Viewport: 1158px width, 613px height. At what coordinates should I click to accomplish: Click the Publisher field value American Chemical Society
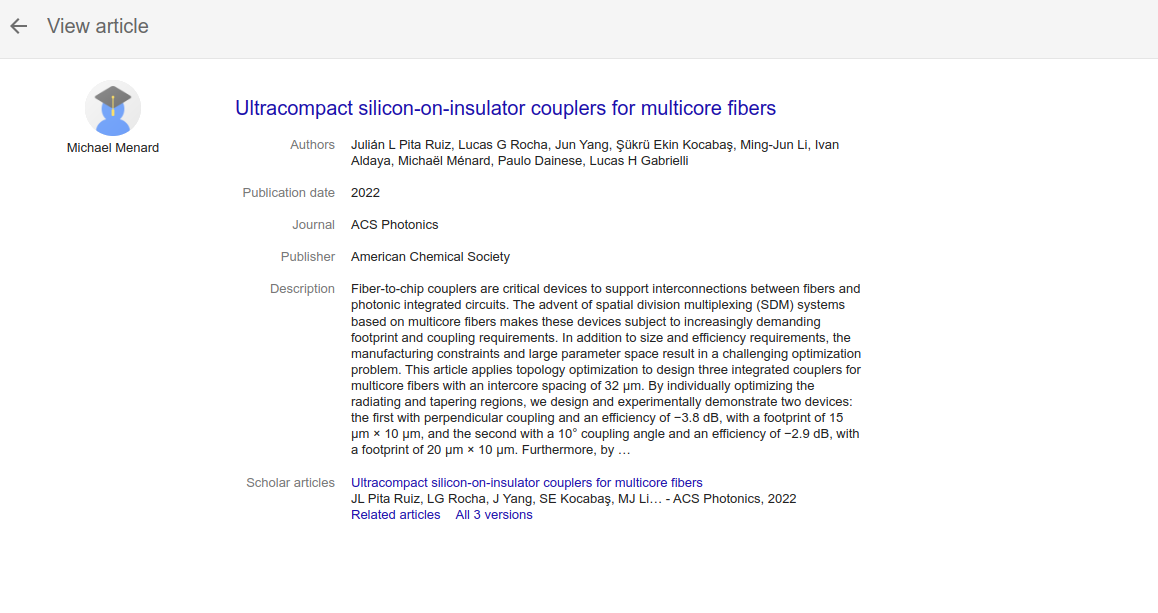pos(430,256)
